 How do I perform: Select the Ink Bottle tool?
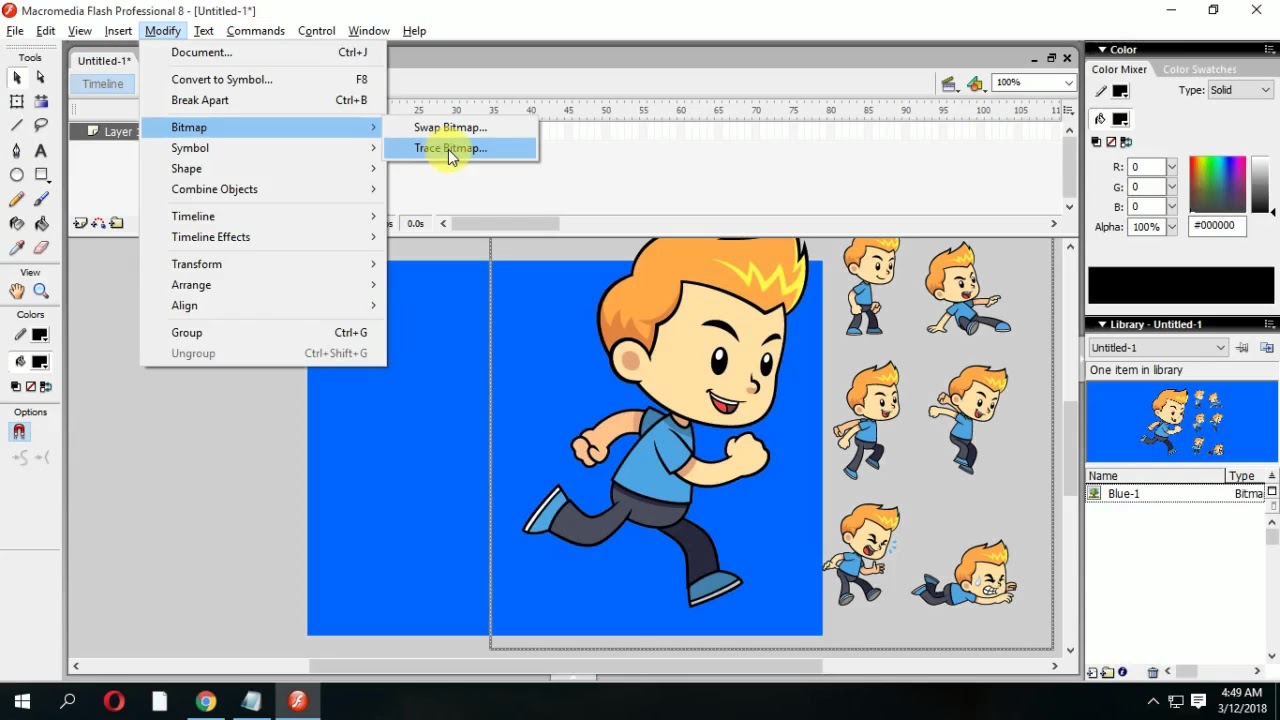(x=17, y=223)
